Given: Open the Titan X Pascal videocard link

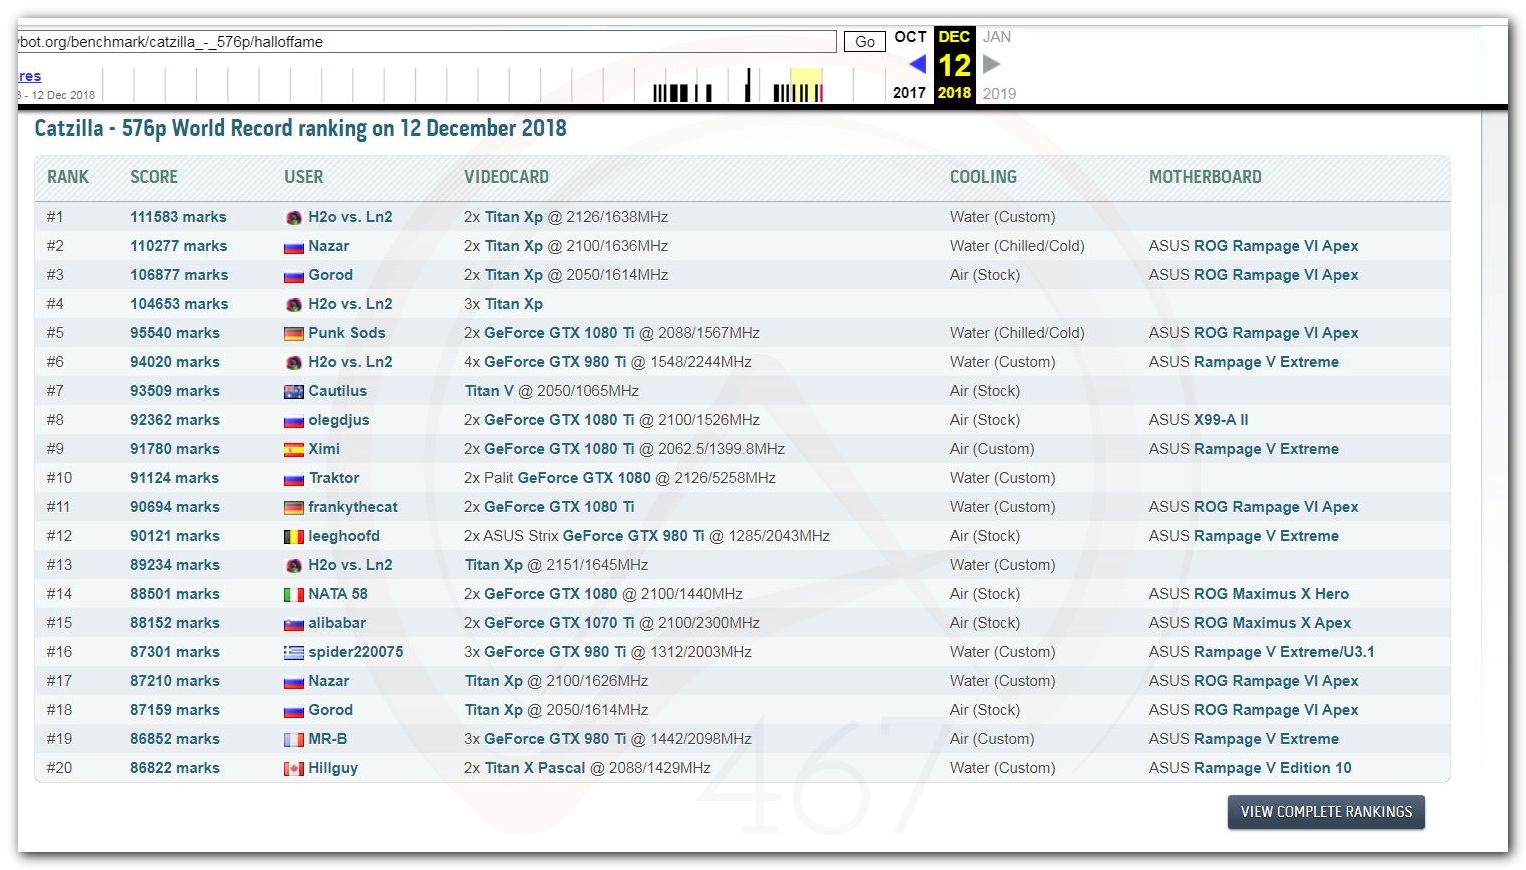Looking at the screenshot, I should 535,768.
